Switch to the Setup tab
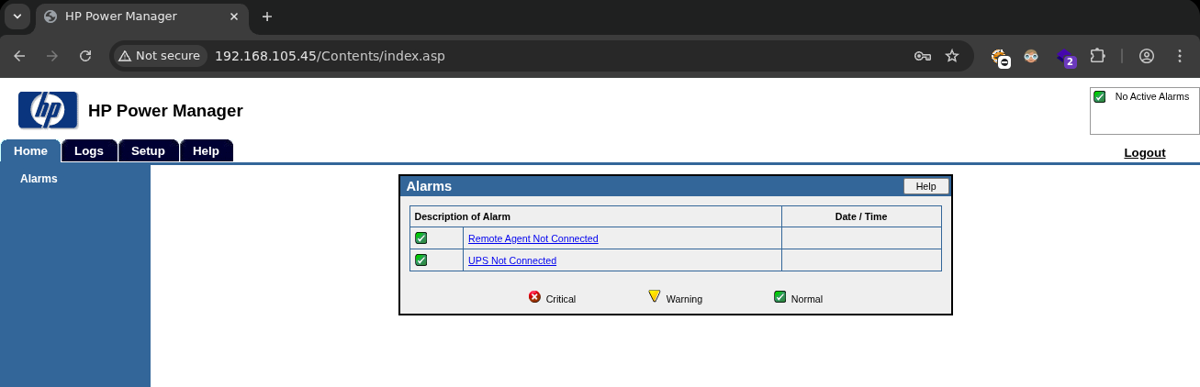The image size is (1200, 387). (x=148, y=151)
